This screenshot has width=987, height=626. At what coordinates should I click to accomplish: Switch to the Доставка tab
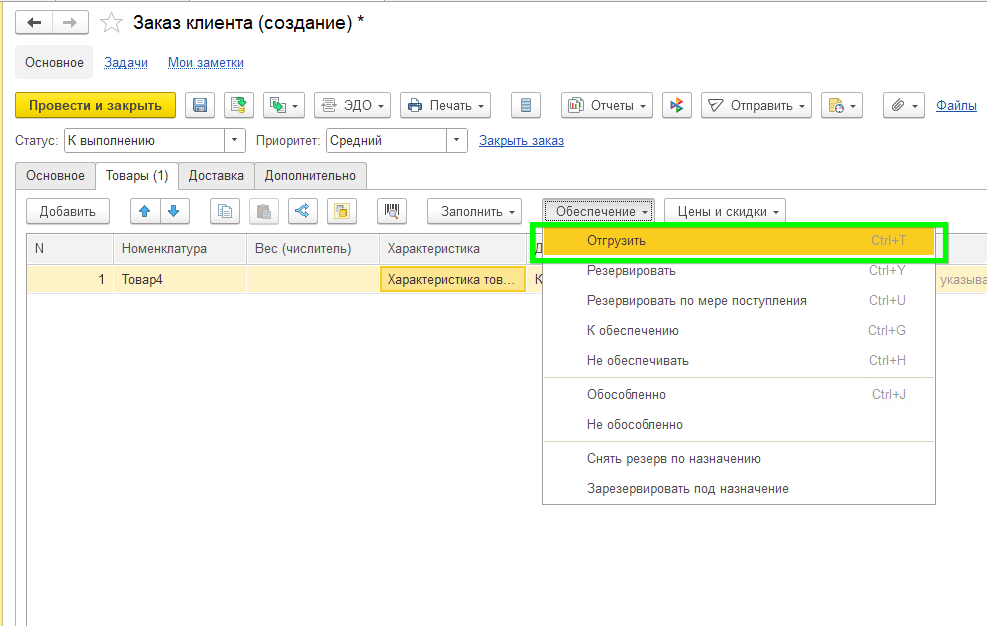[216, 176]
